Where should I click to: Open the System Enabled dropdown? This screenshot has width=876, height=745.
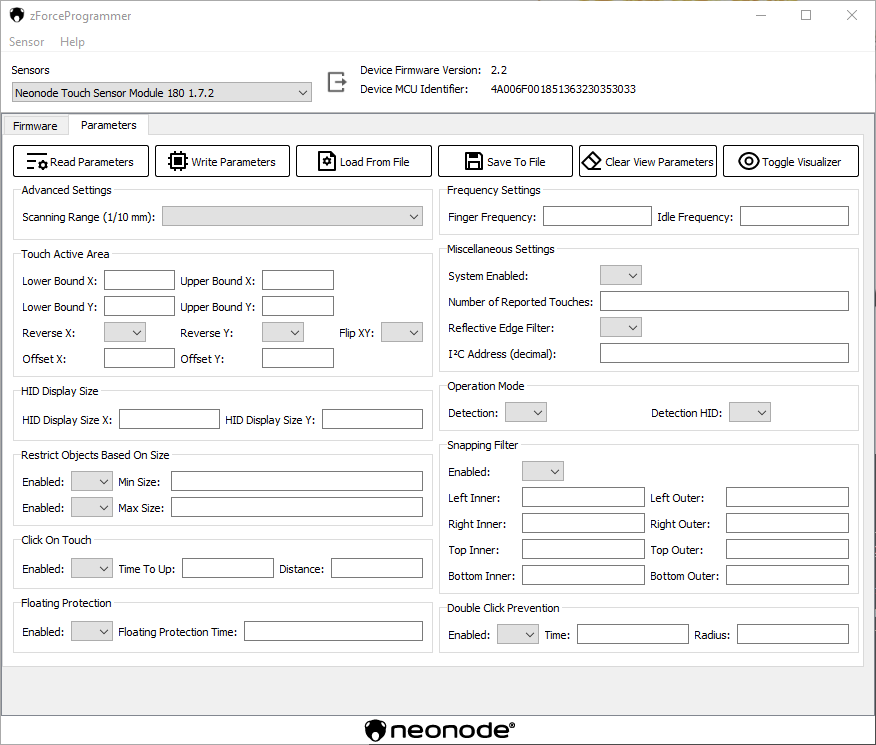point(620,276)
